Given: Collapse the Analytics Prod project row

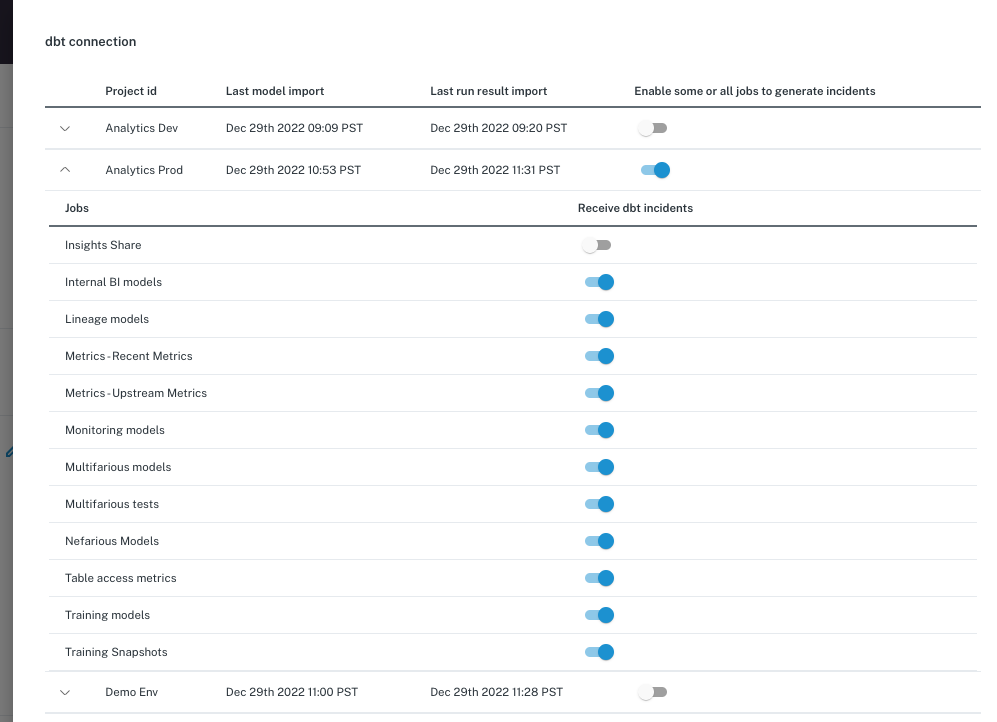Looking at the screenshot, I should tap(65, 170).
